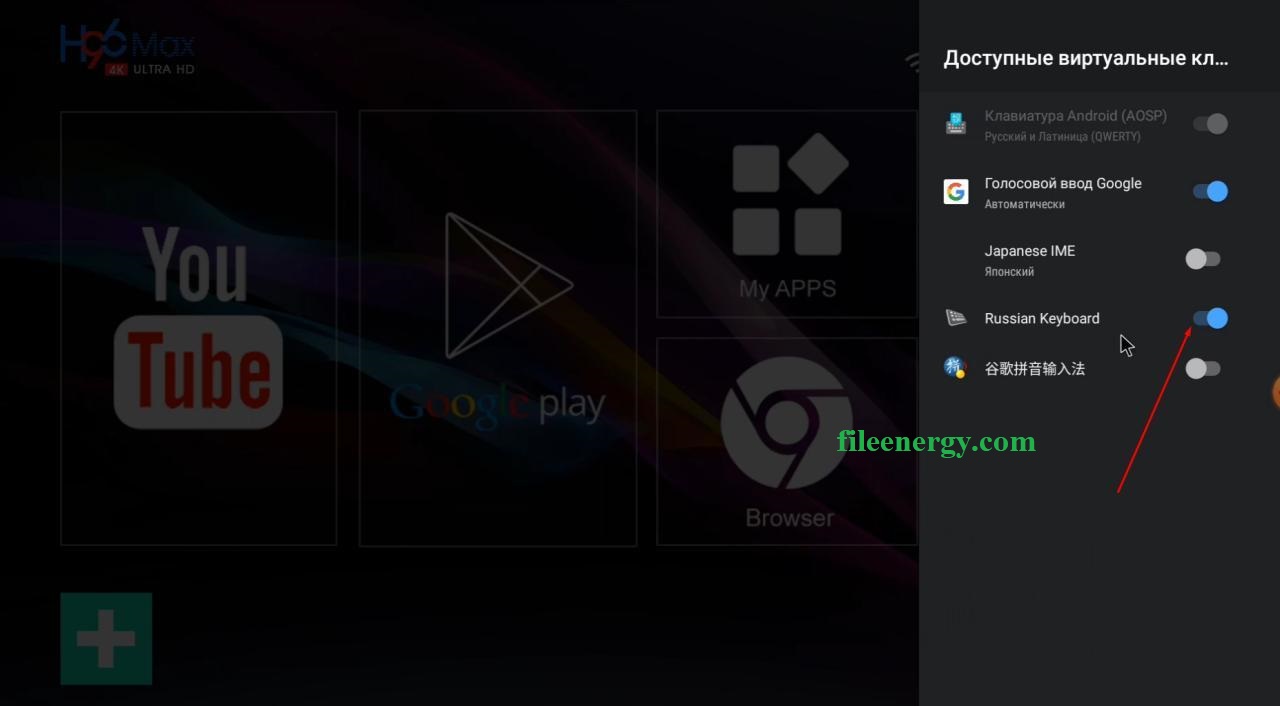This screenshot has width=1280, height=706.
Task: Click the H96 Max logo
Action: [127, 50]
